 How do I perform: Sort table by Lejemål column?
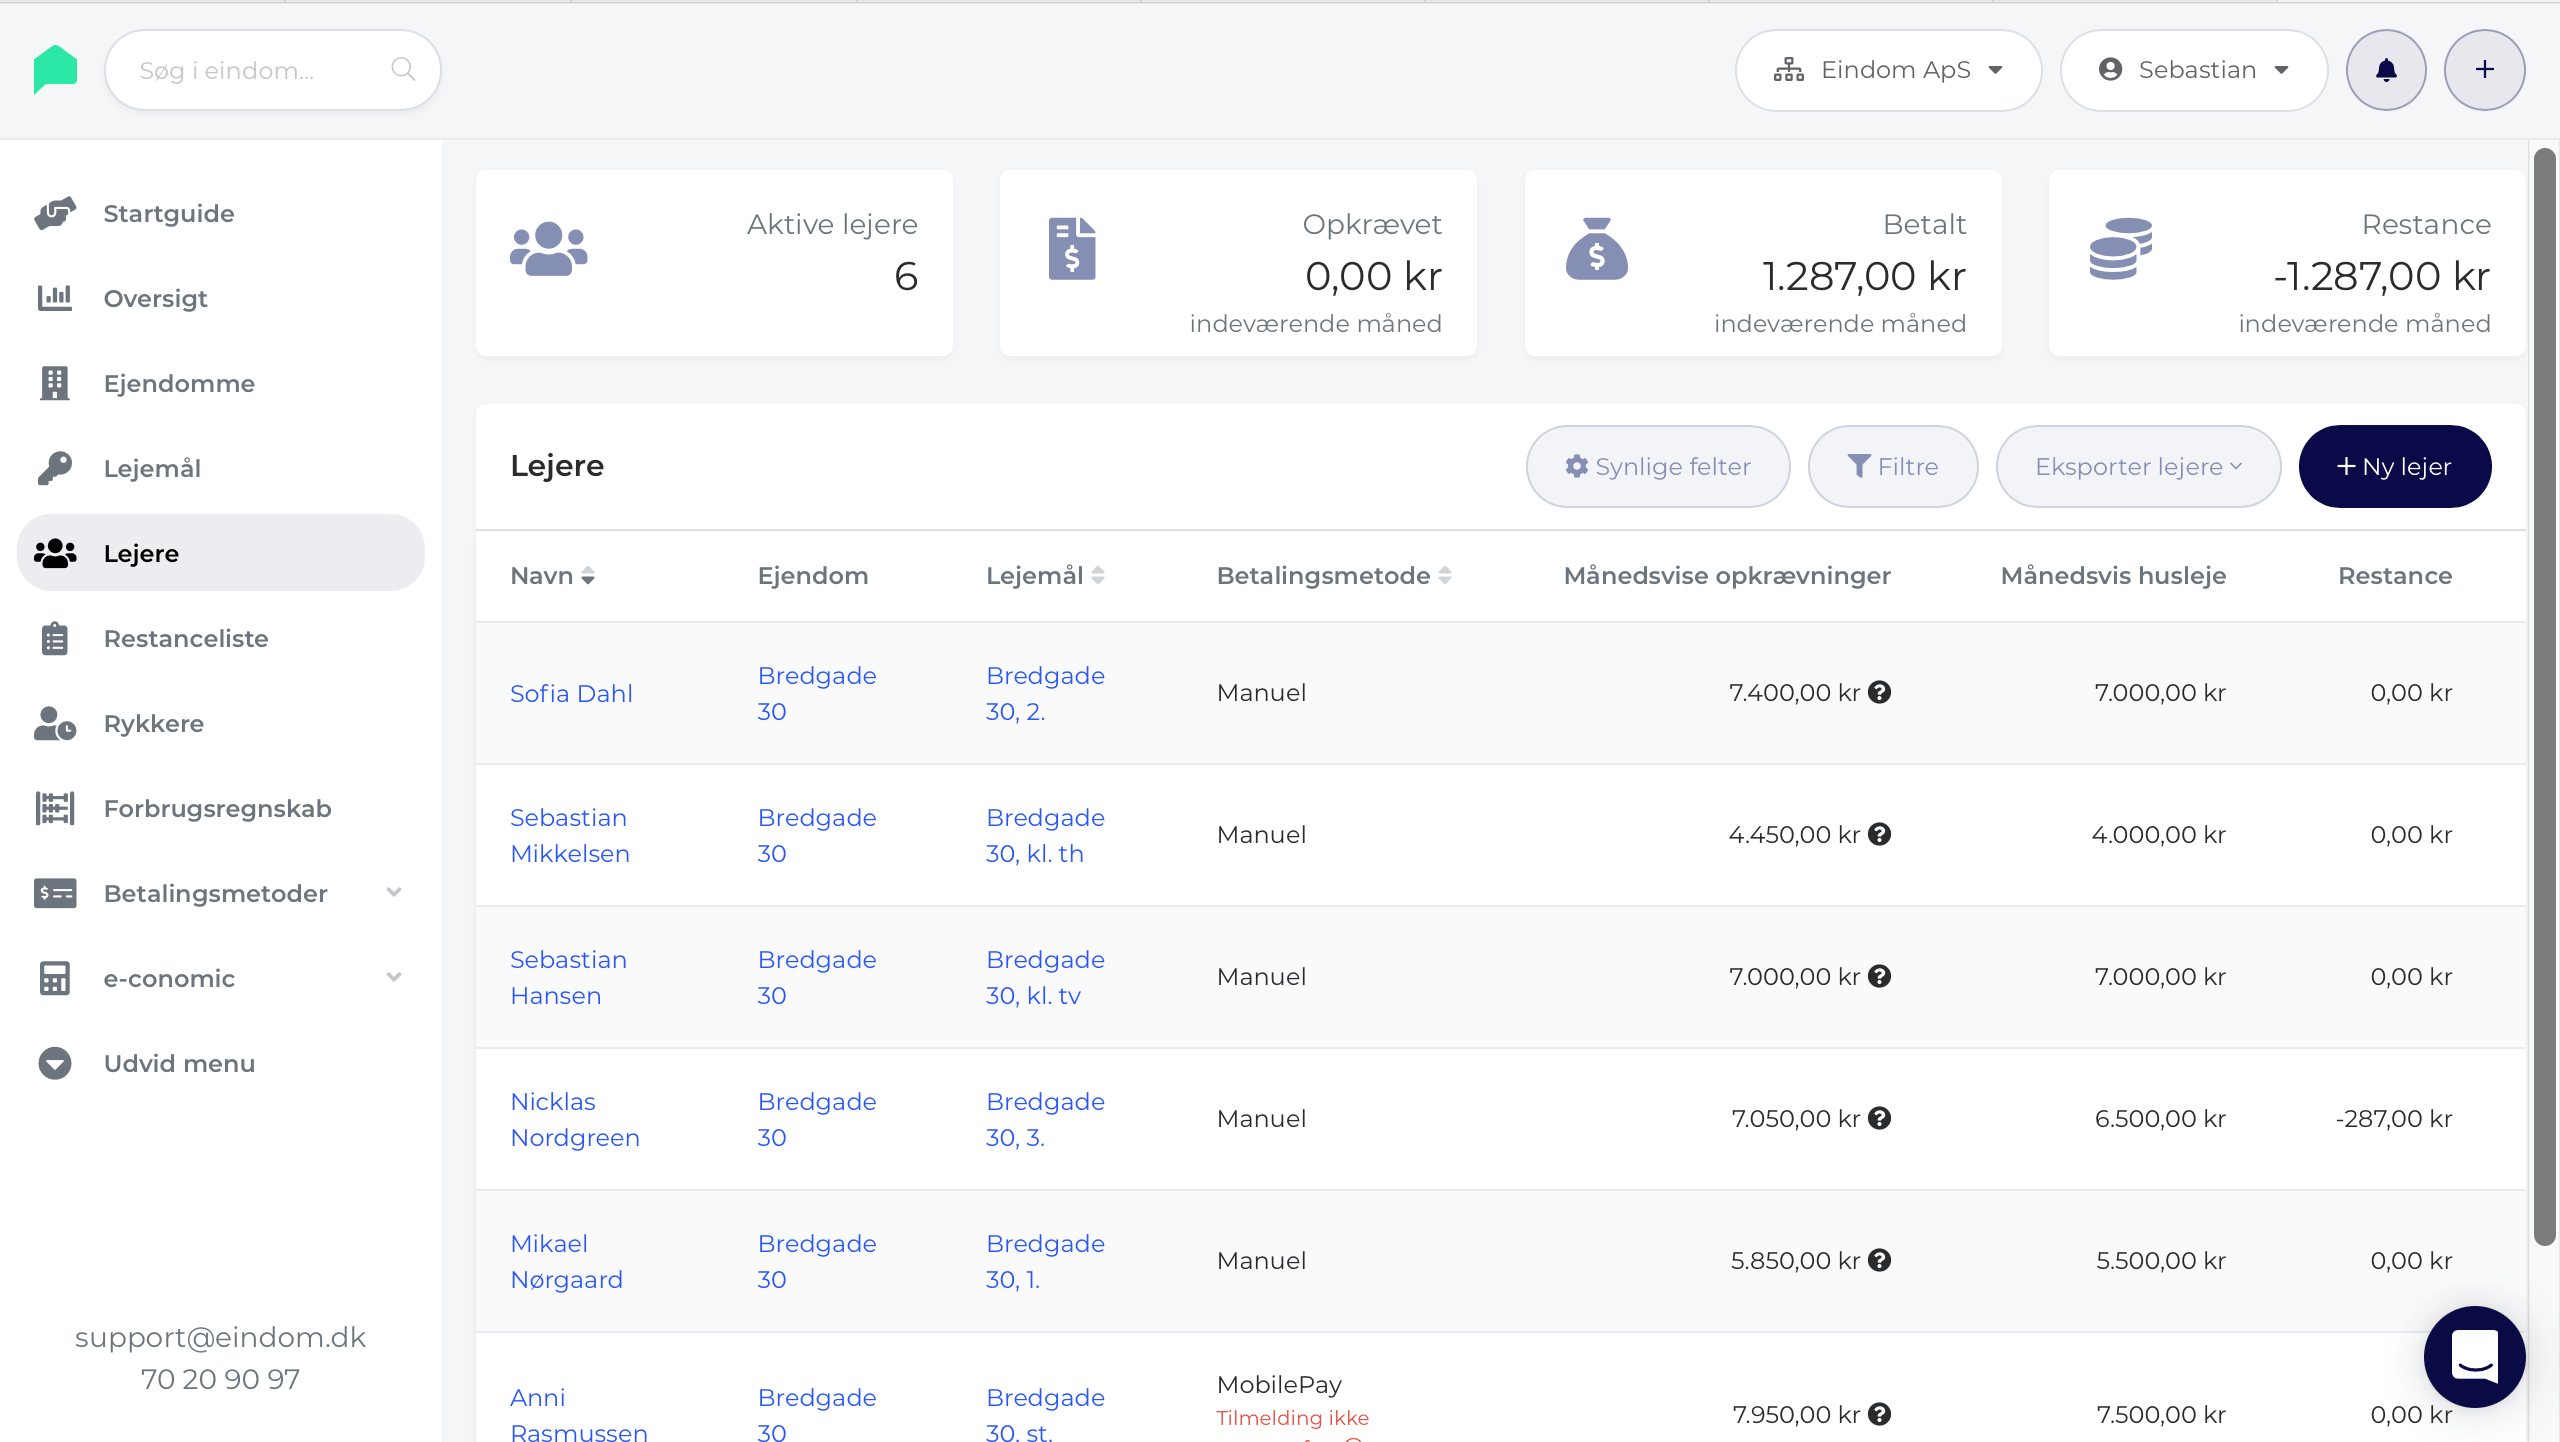pos(1098,576)
